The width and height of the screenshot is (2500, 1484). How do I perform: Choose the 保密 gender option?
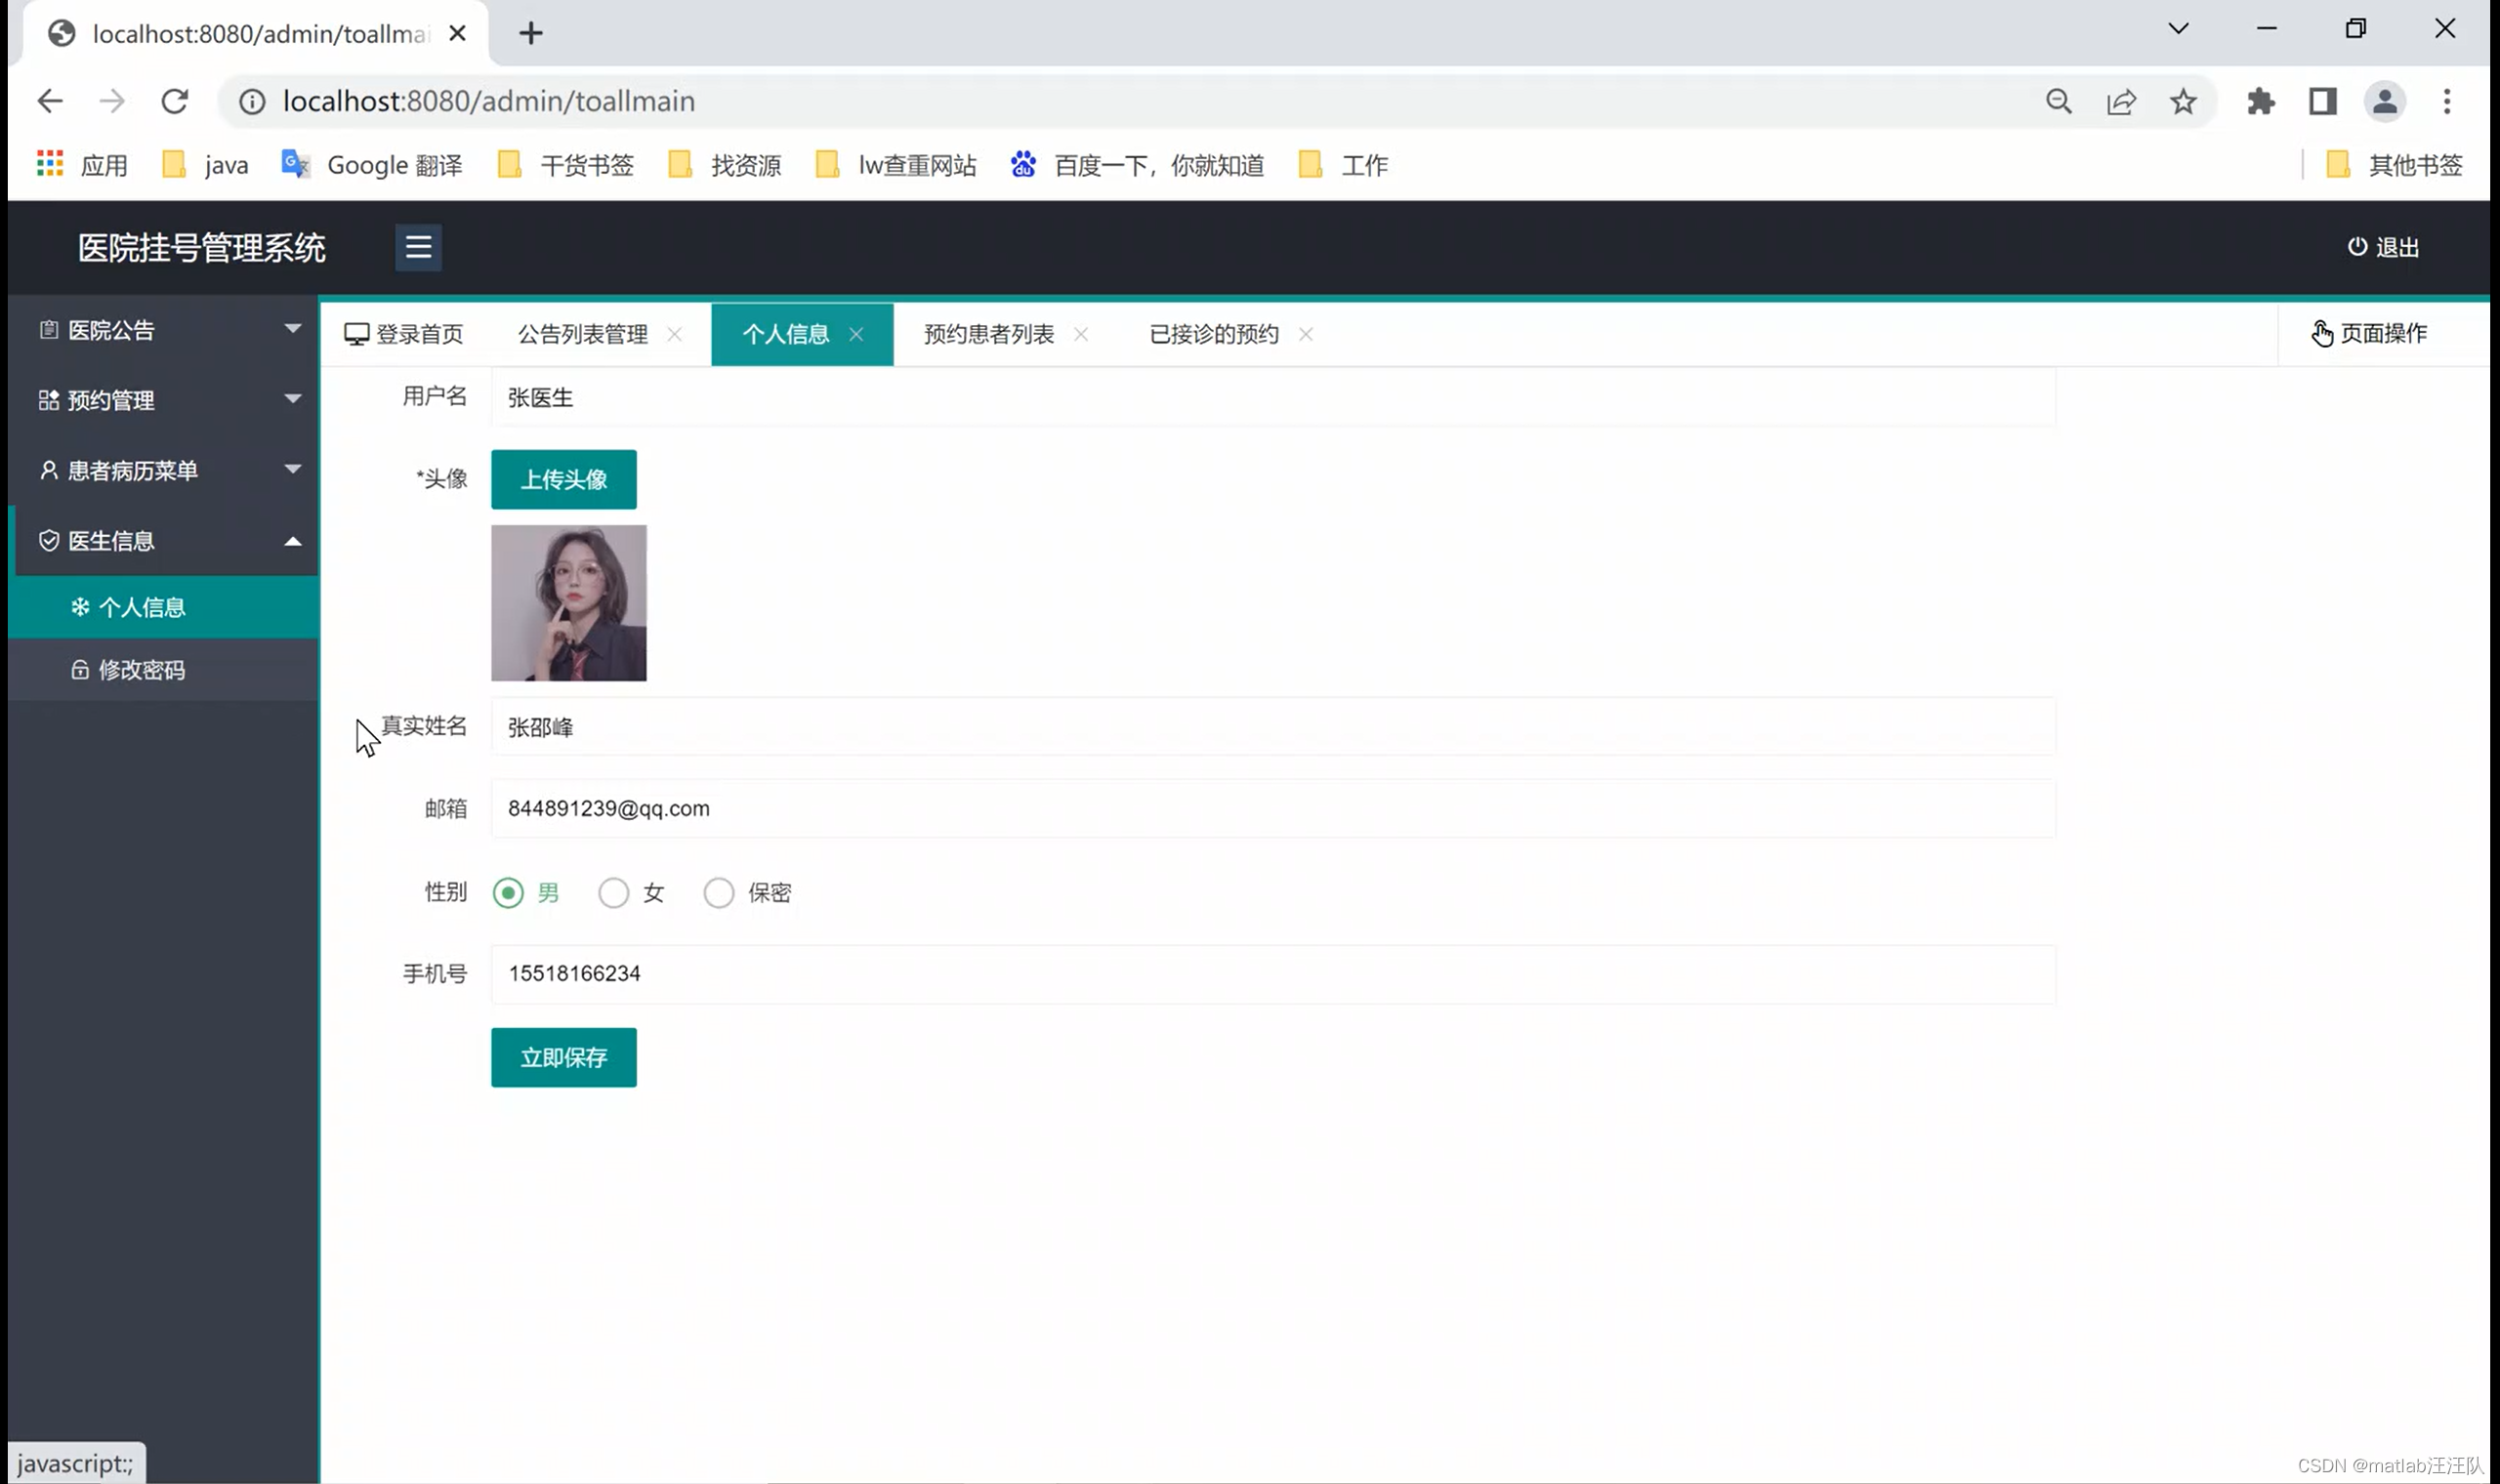tap(718, 892)
